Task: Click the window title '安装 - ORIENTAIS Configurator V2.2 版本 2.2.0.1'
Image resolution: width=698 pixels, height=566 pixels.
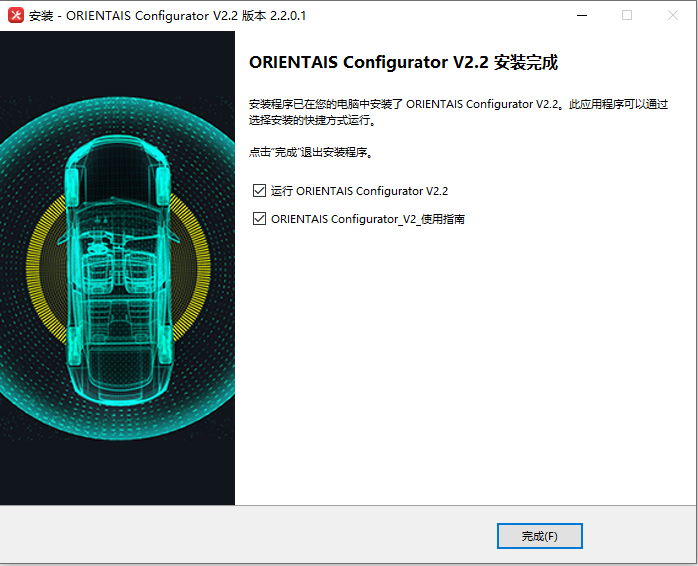Action: click(167, 16)
